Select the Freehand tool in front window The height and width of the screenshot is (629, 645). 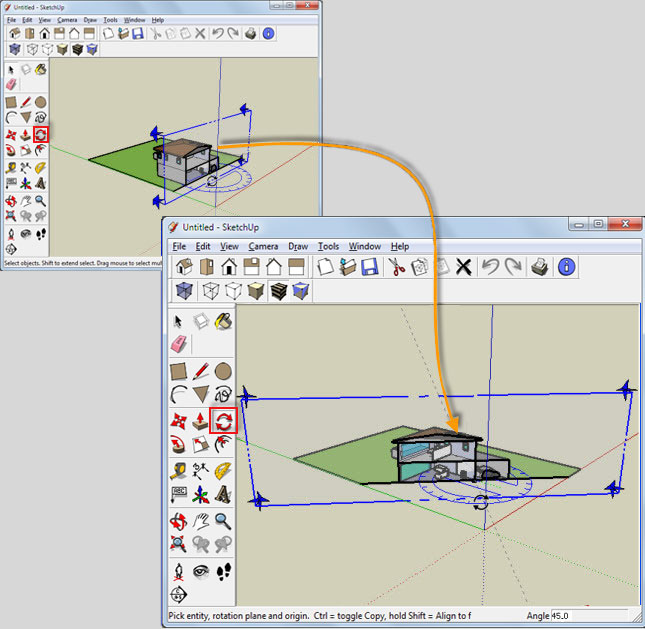(223, 394)
